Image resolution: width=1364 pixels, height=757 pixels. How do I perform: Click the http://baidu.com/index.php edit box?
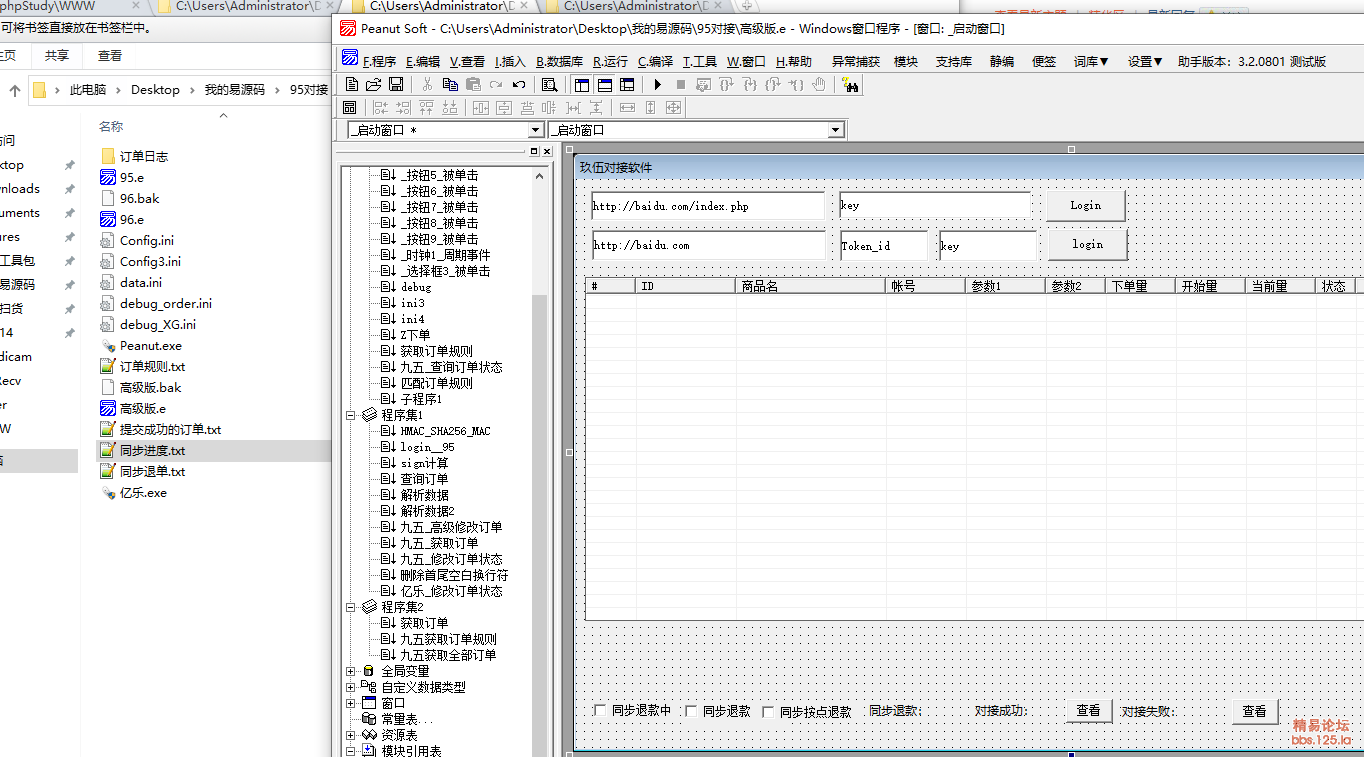707,206
